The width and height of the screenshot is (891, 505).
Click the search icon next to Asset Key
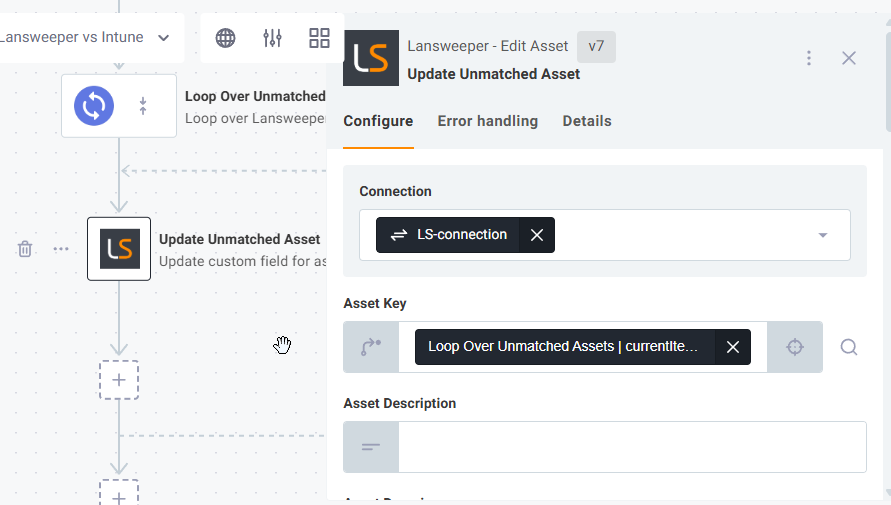coord(848,347)
